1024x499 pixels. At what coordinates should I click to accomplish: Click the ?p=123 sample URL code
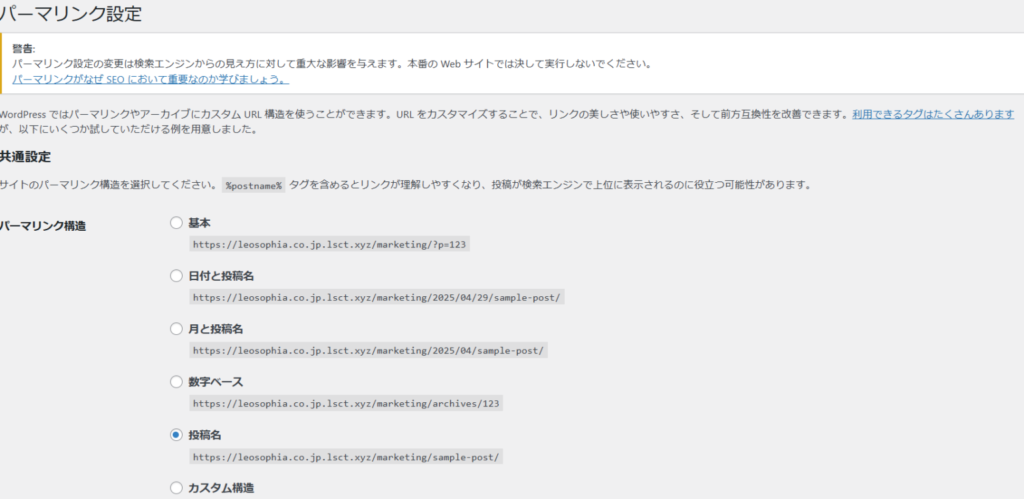(330, 244)
